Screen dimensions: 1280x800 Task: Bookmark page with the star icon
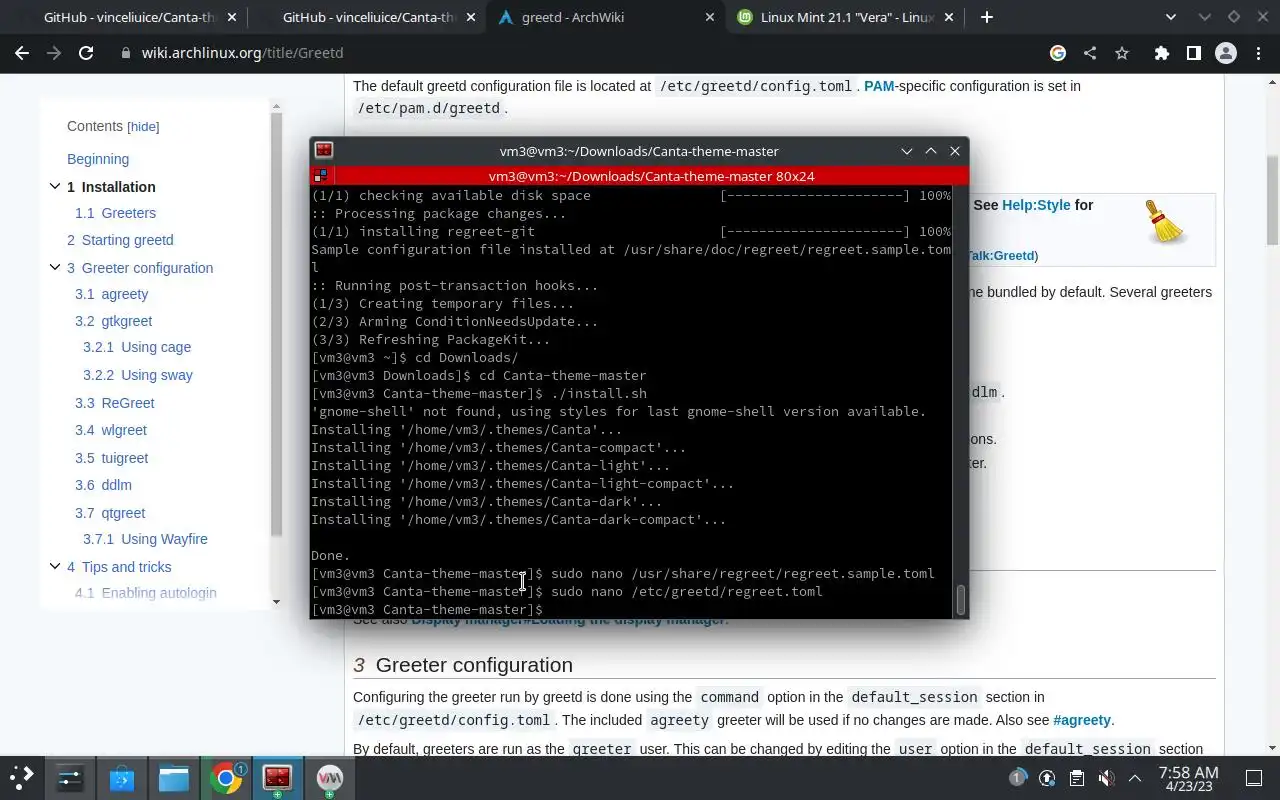click(x=1122, y=53)
